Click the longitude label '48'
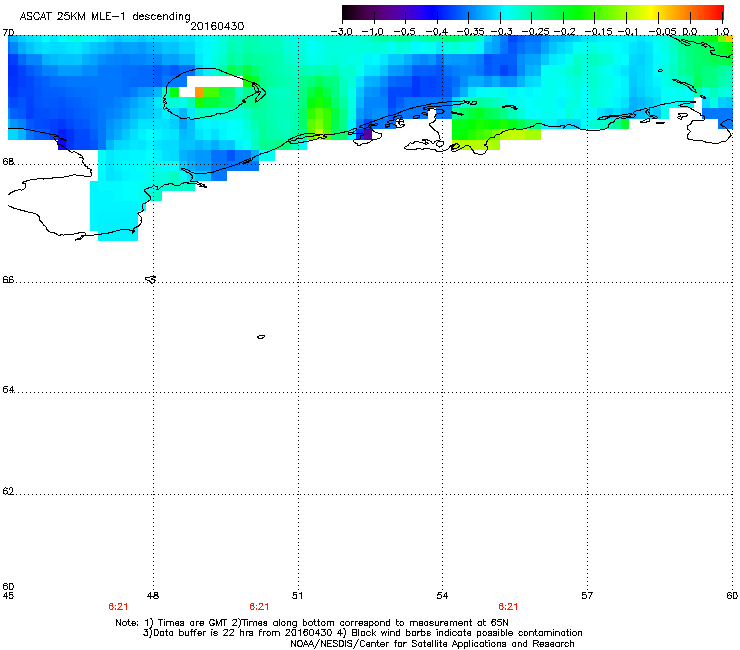Image resolution: width=740 pixels, height=650 pixels. pos(153,596)
